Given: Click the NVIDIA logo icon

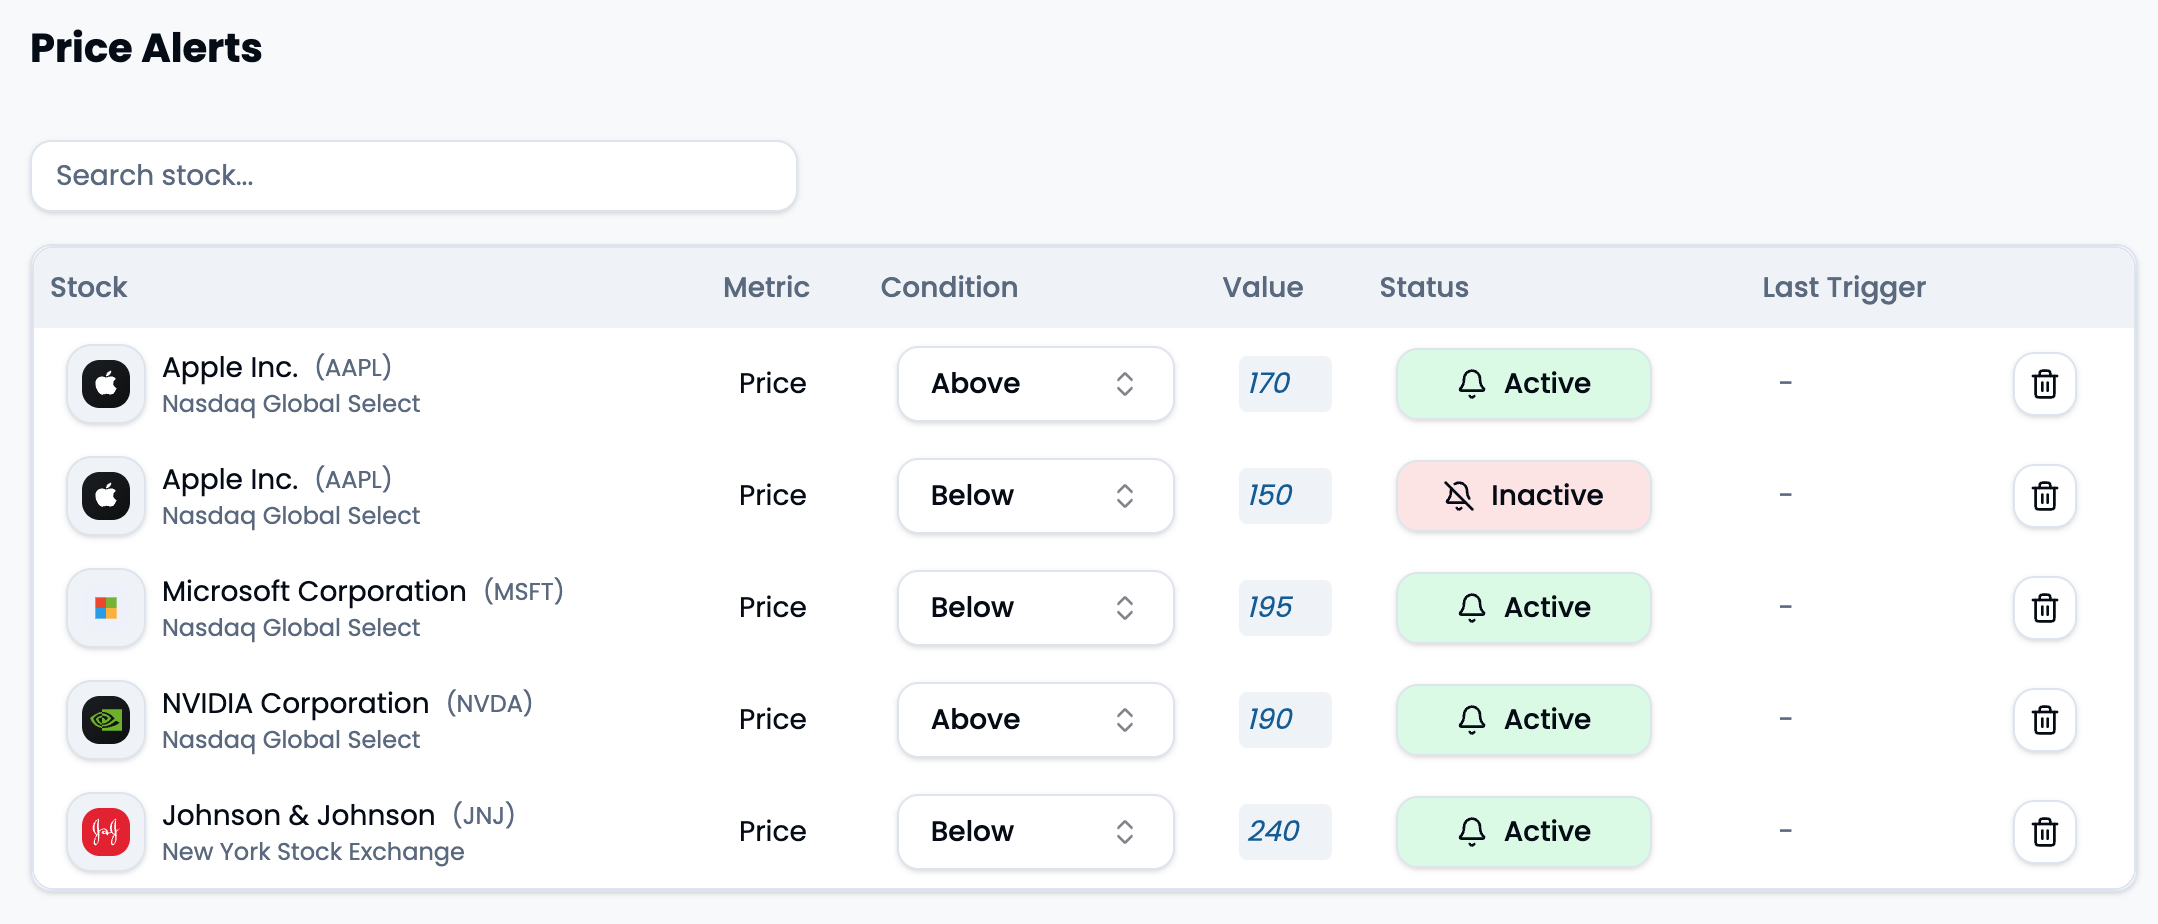Looking at the screenshot, I should click(106, 720).
